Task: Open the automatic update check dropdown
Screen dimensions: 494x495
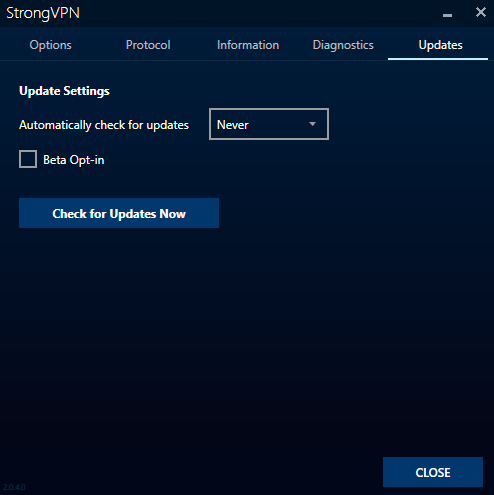Action: pyautogui.click(x=269, y=124)
